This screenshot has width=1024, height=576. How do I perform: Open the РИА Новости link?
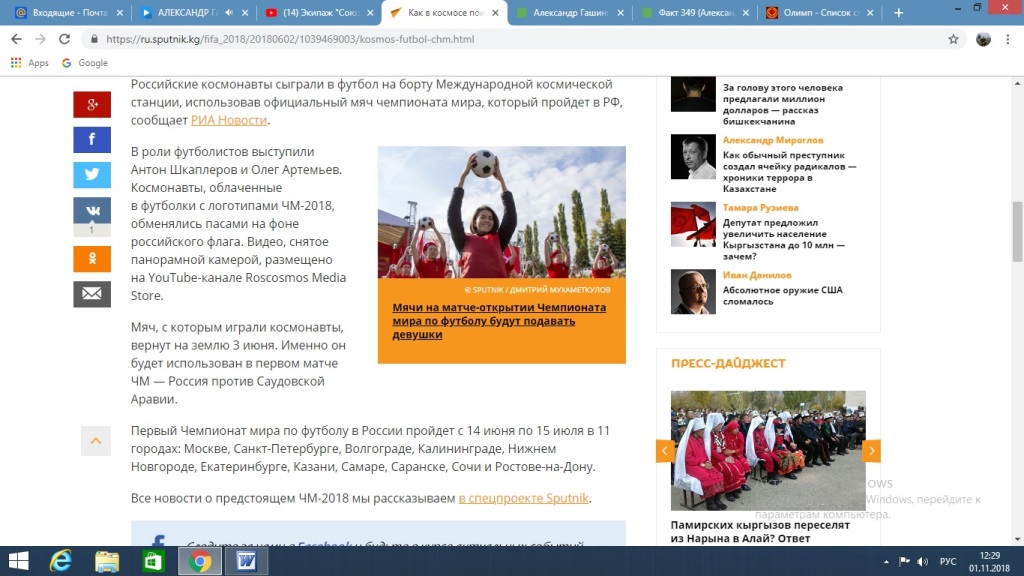(229, 120)
